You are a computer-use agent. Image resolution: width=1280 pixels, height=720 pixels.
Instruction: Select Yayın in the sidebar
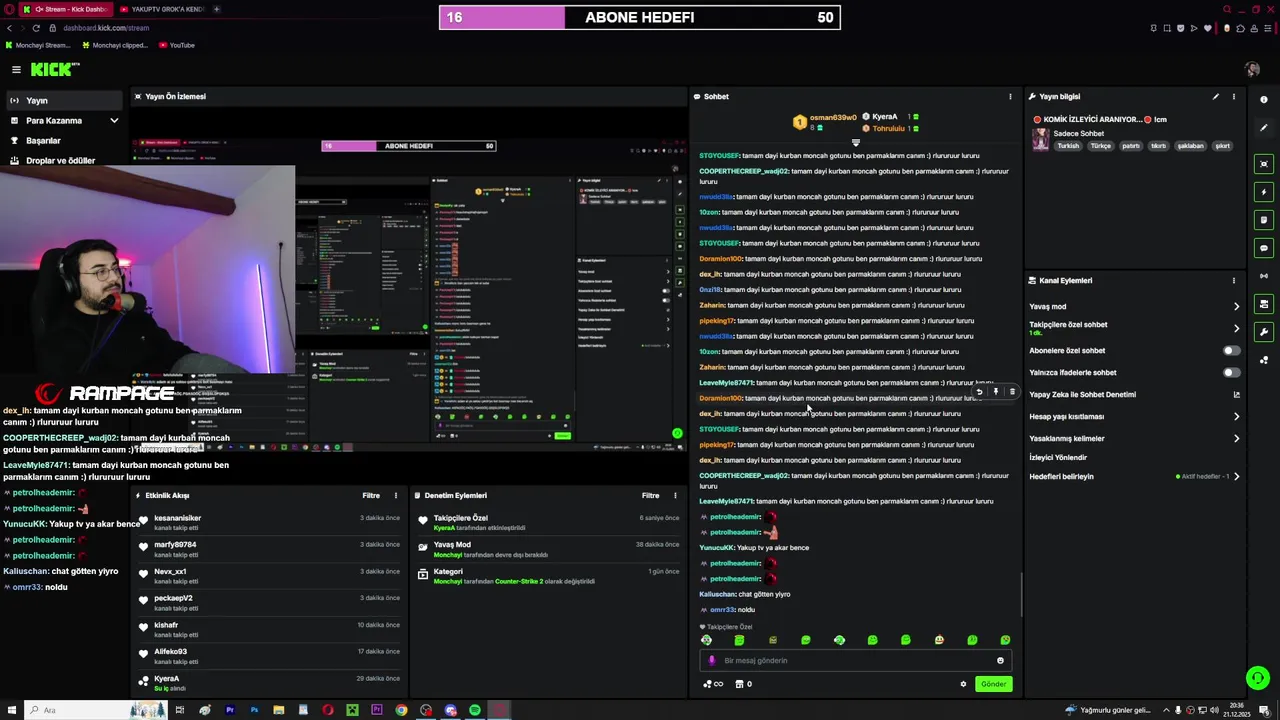click(x=64, y=101)
